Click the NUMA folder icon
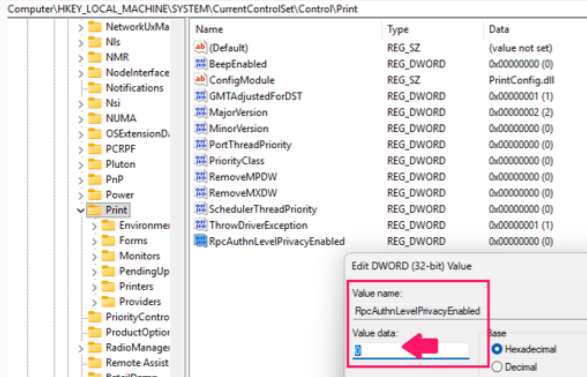This screenshot has height=377, width=587. 95,118
